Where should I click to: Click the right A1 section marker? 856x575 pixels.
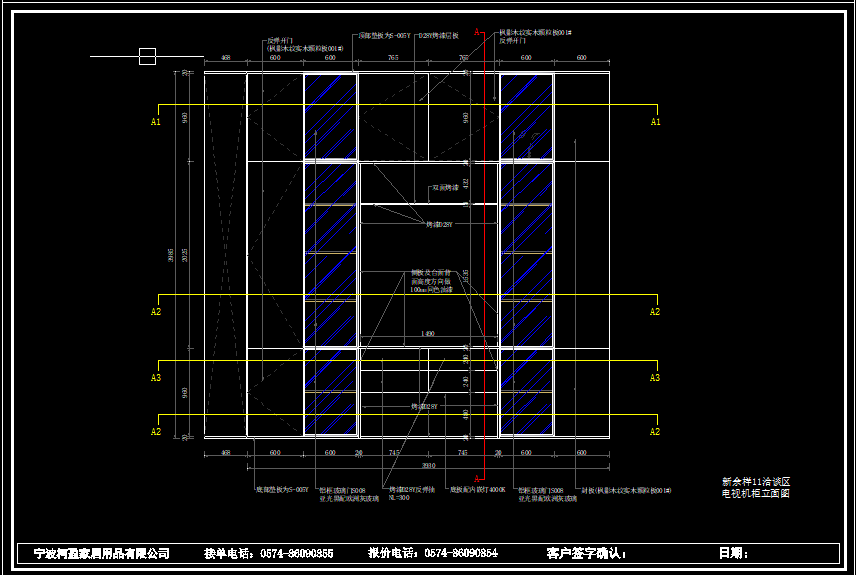[x=655, y=122]
